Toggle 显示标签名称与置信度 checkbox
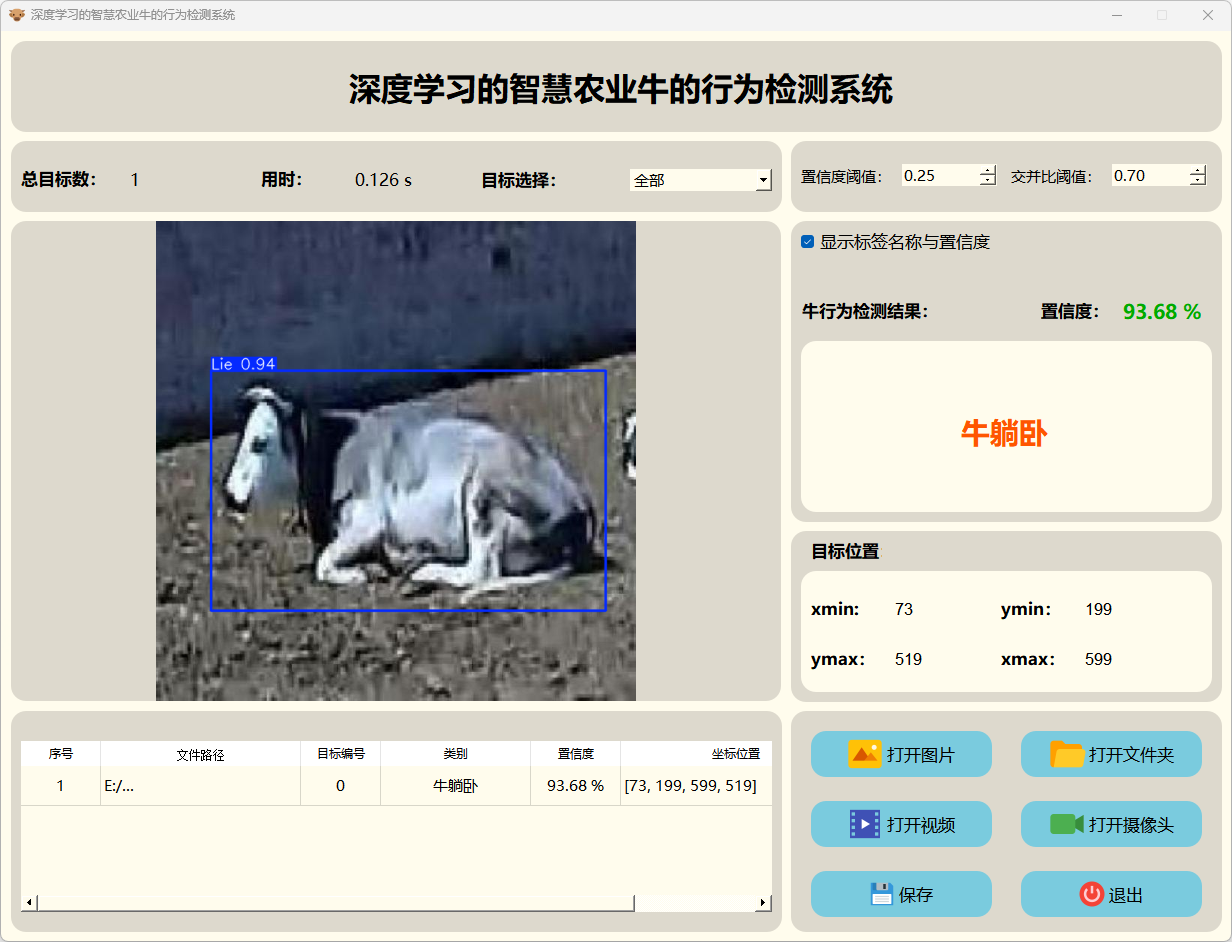The width and height of the screenshot is (1232, 942). tap(808, 242)
